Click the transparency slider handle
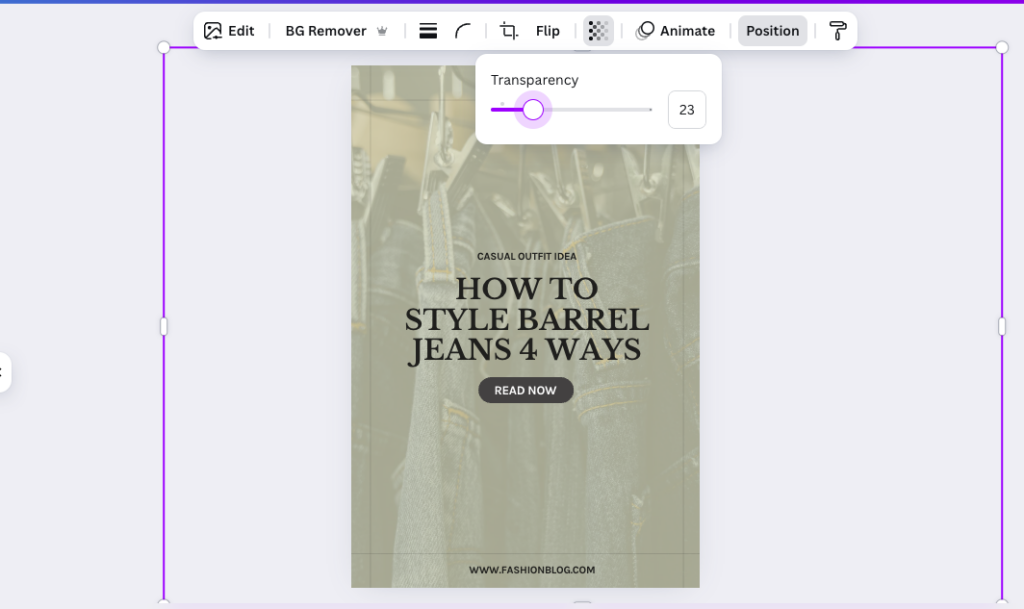Screen dimensions: 1024x609 pos(533,110)
